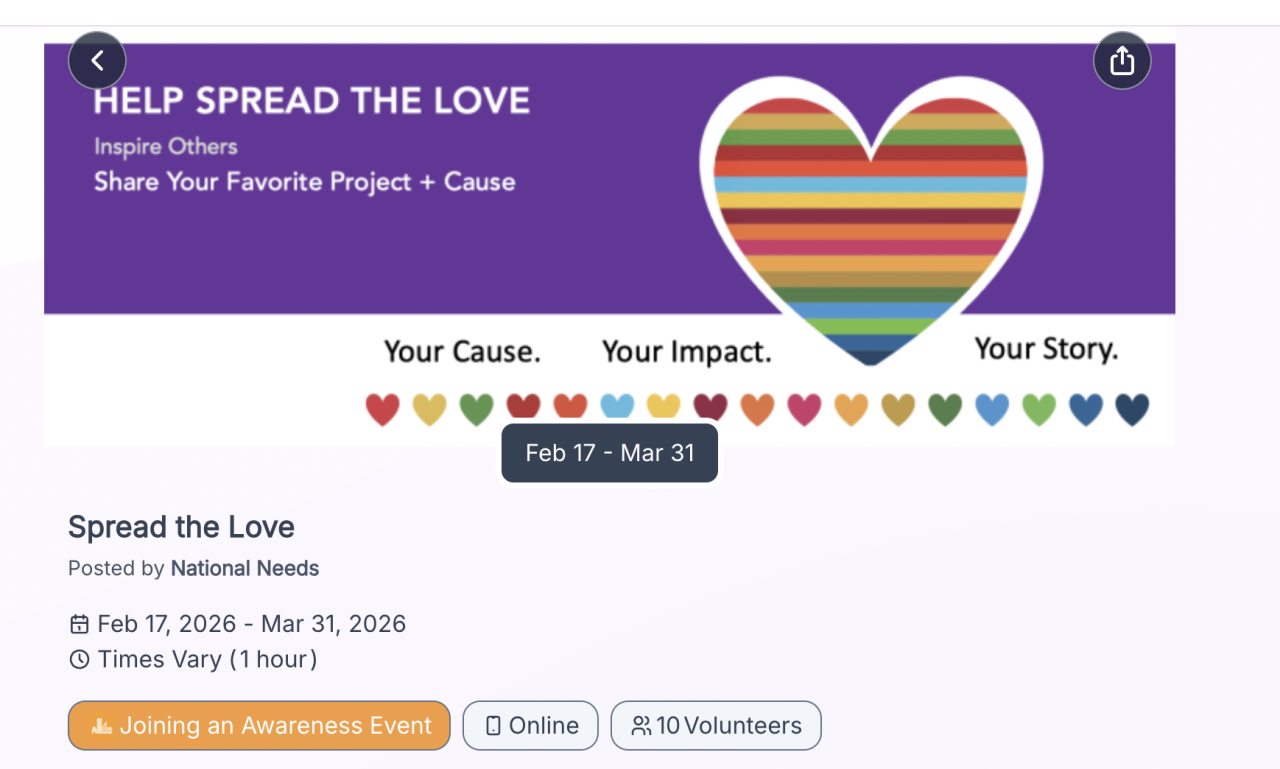The height and width of the screenshot is (769, 1280).
Task: Click the Times Vary (1 hour) text
Action: pyautogui.click(x=207, y=660)
